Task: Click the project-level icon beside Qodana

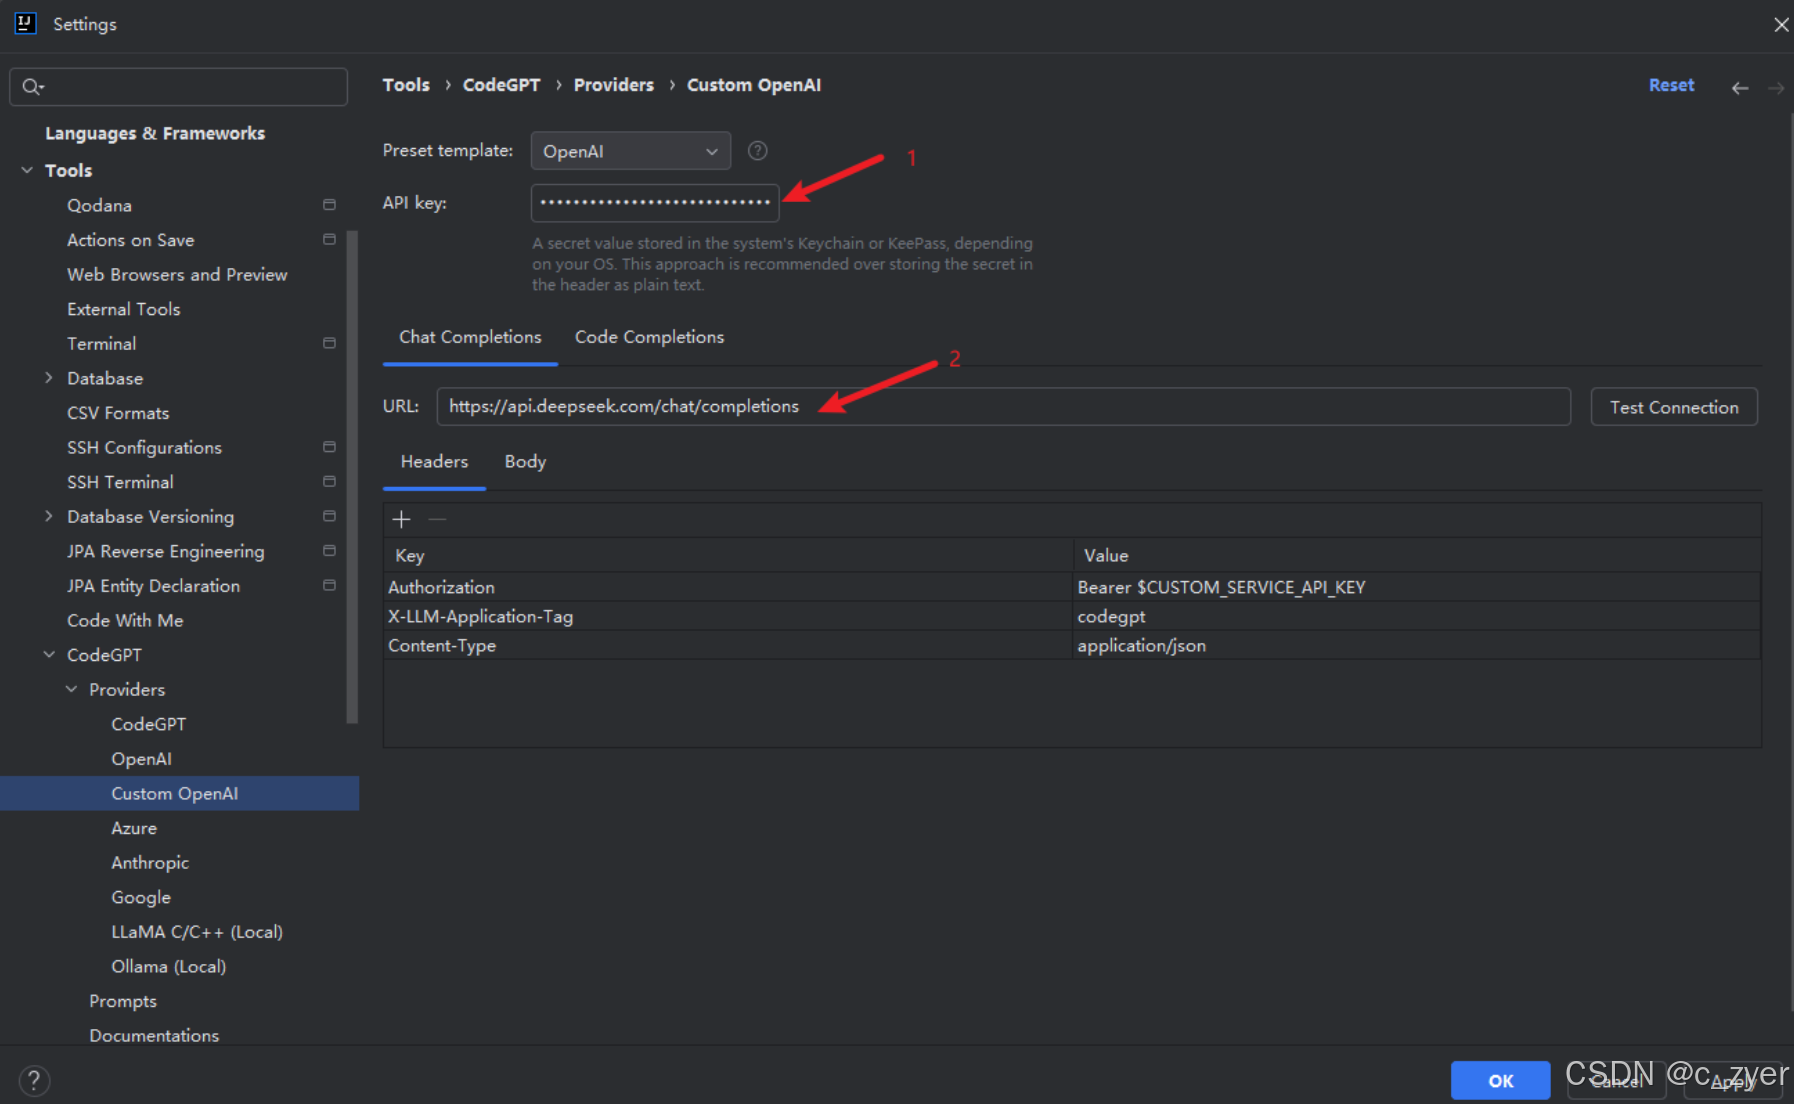Action: point(329,205)
